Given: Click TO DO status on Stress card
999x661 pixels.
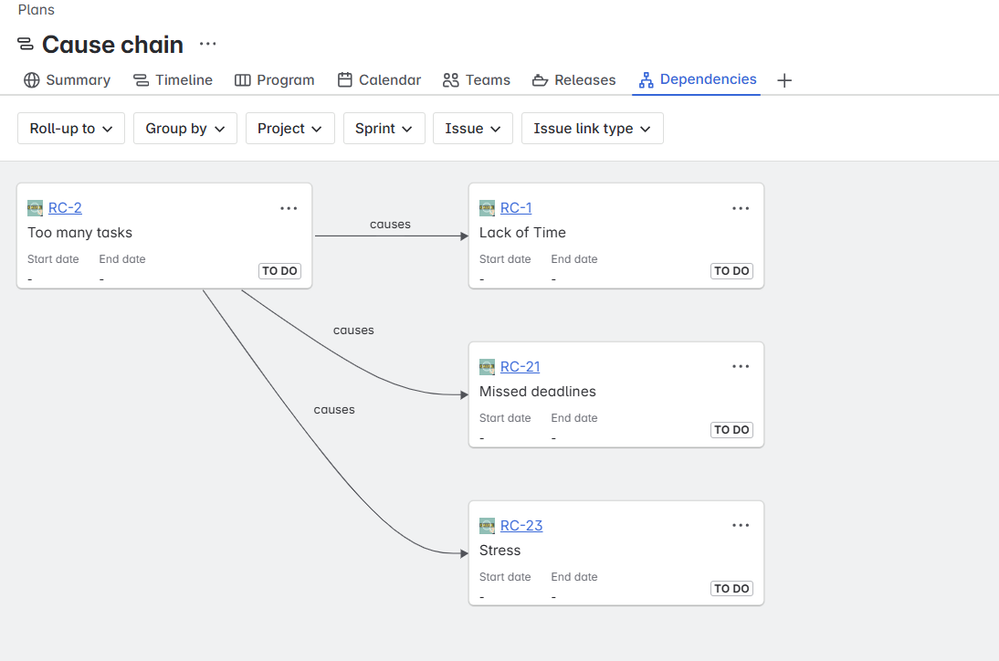Looking at the screenshot, I should point(732,589).
